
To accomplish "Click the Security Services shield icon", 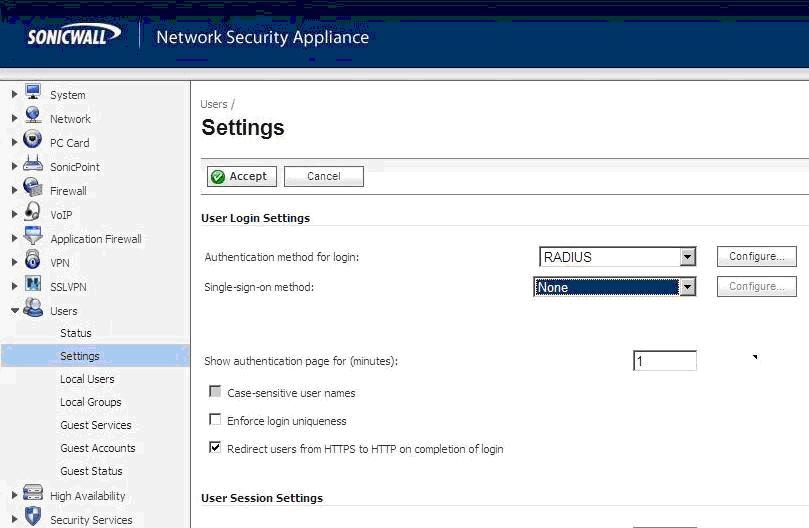I will tap(33, 518).
